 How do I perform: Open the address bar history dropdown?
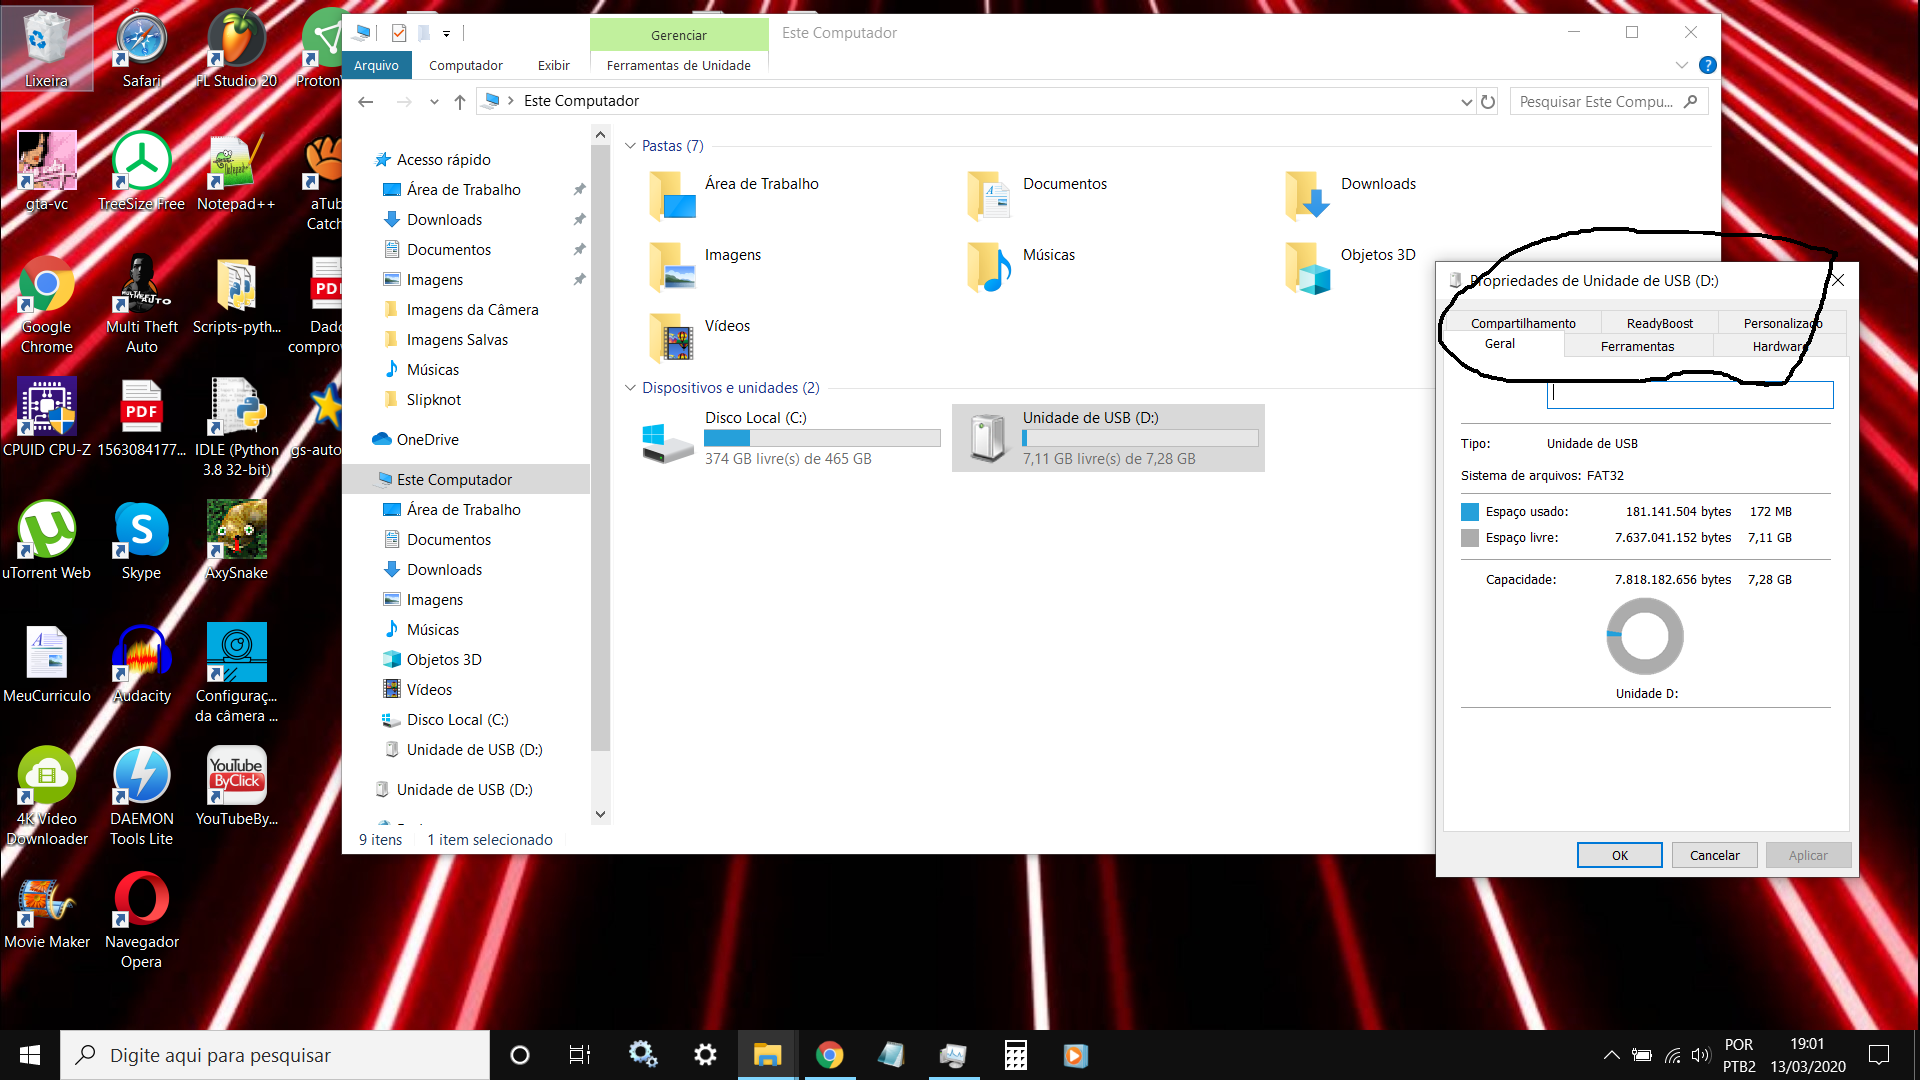point(1466,101)
